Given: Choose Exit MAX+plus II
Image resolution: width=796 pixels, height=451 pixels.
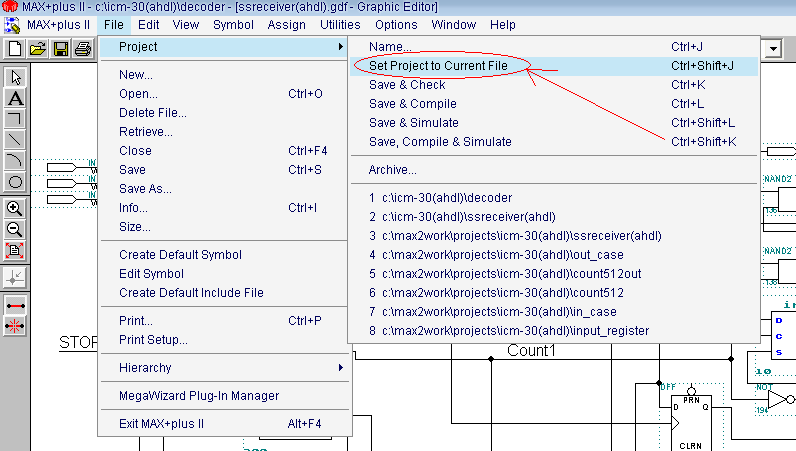Looking at the screenshot, I should [223, 424].
